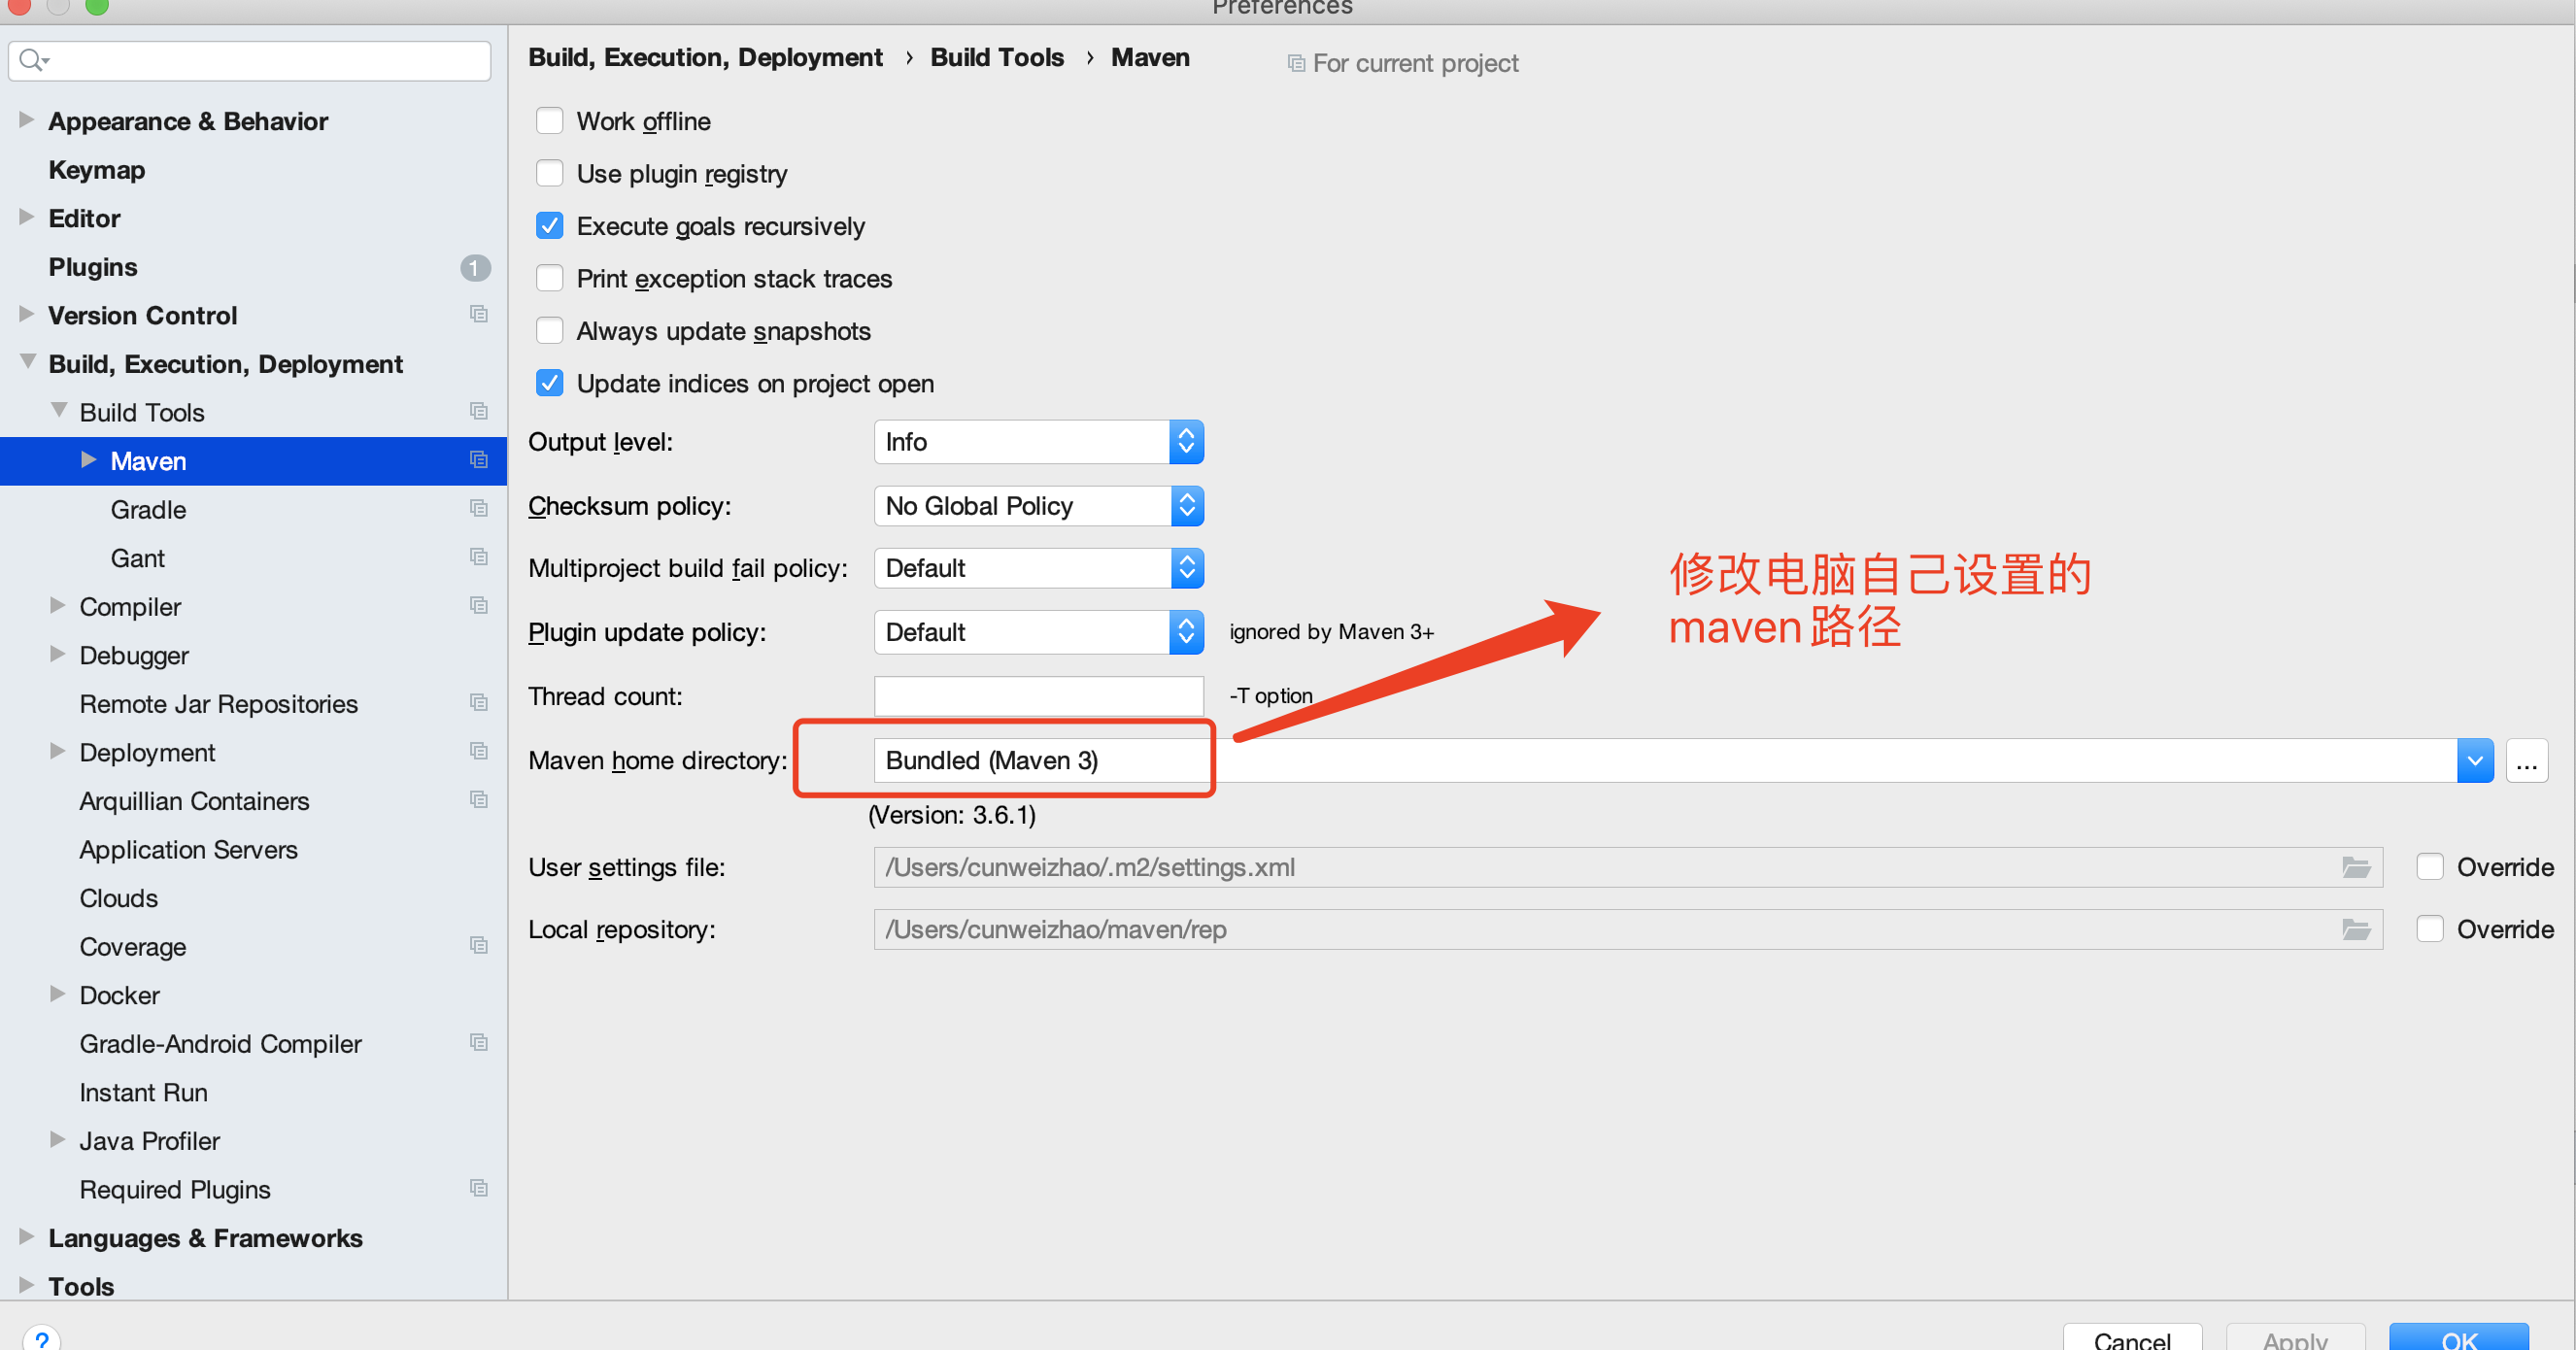Open the Maven home directory dropdown arrow

(2474, 761)
